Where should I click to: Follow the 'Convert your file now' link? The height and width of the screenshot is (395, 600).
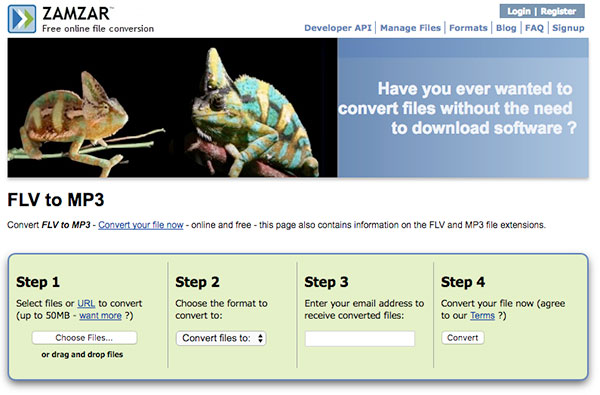click(x=141, y=225)
